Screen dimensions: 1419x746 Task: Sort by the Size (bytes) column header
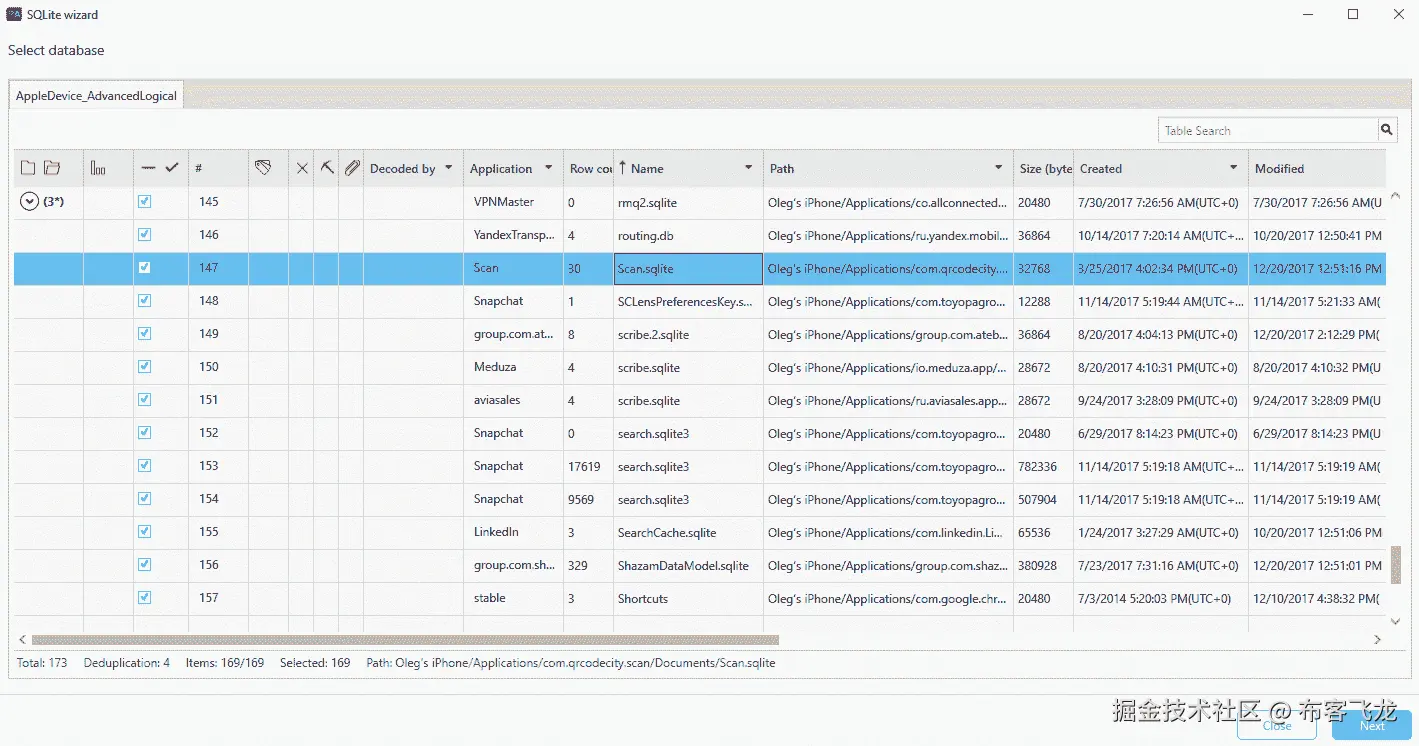[1045, 169]
